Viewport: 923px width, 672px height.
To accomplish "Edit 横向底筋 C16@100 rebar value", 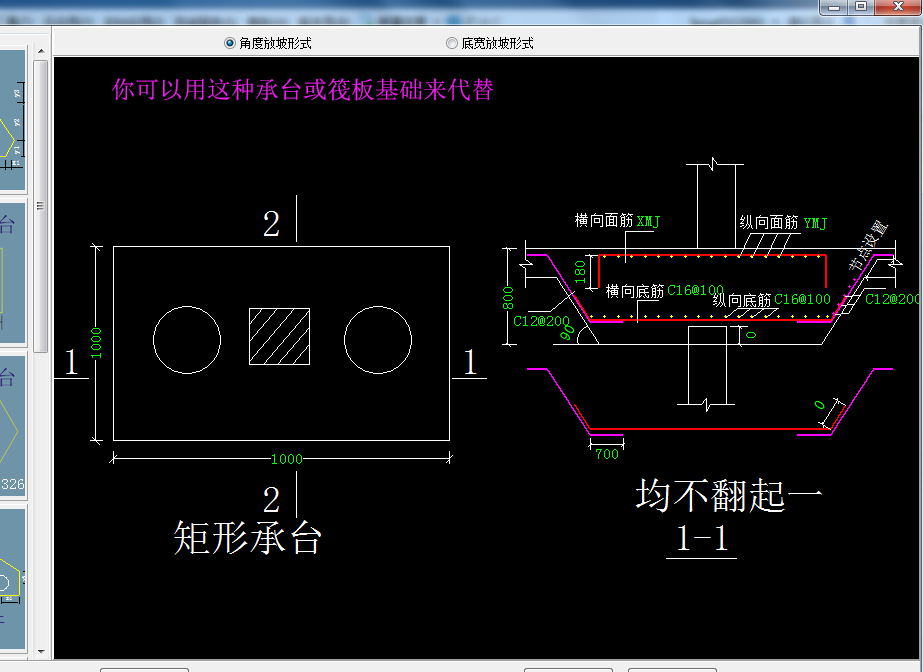I will tap(694, 291).
